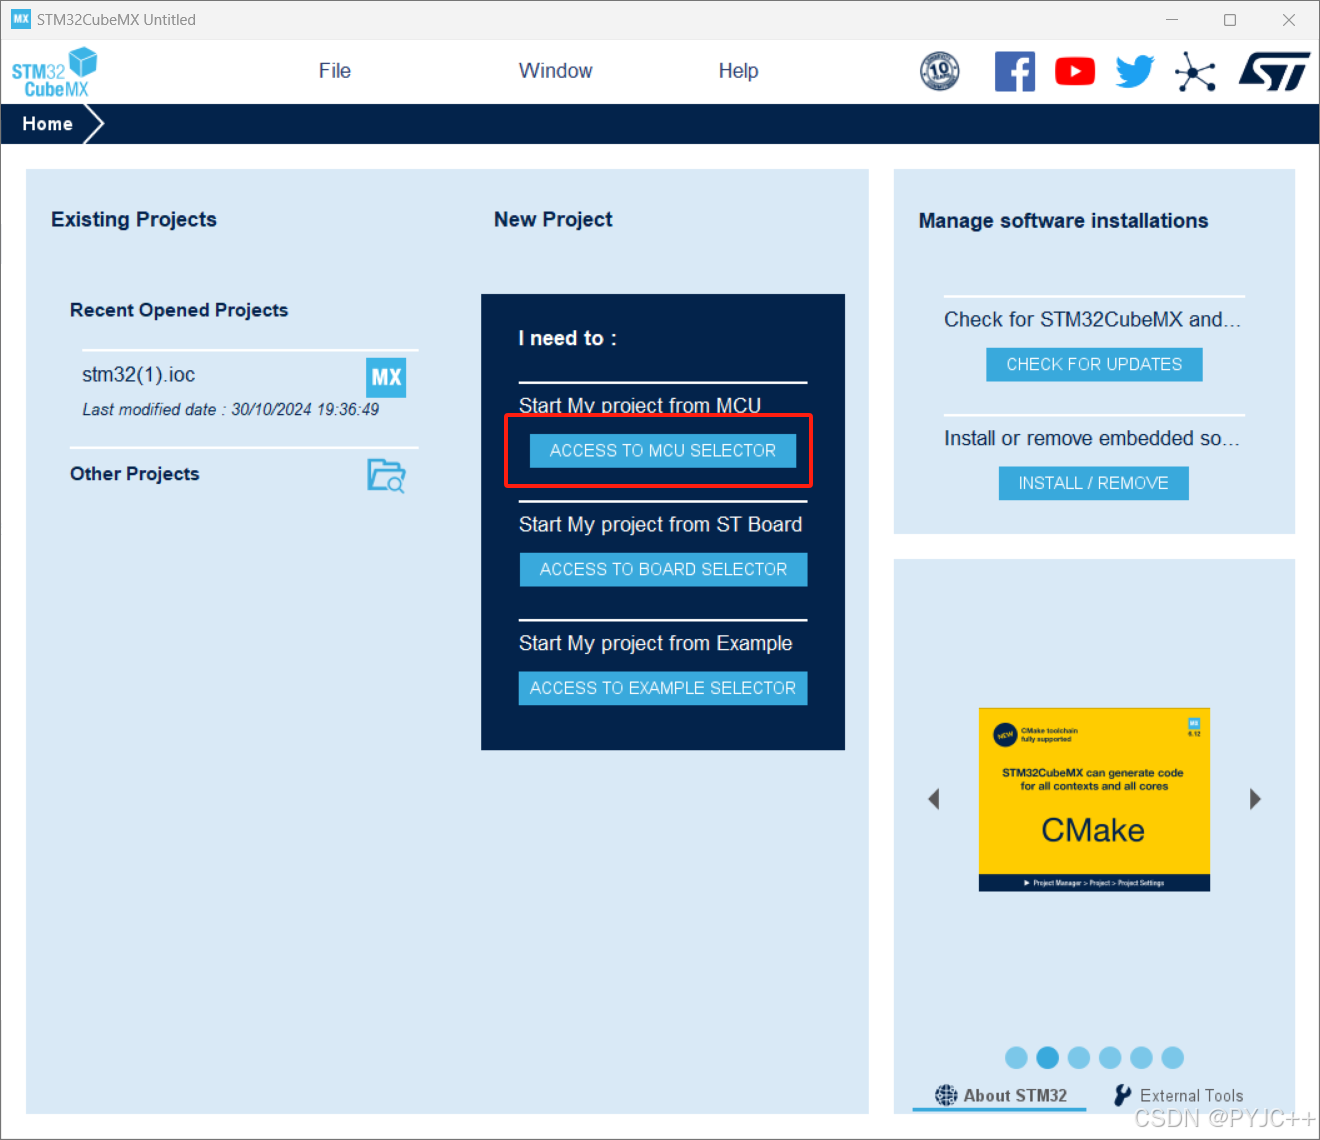Click 'Start My project from ST Board' text

[x=661, y=524]
